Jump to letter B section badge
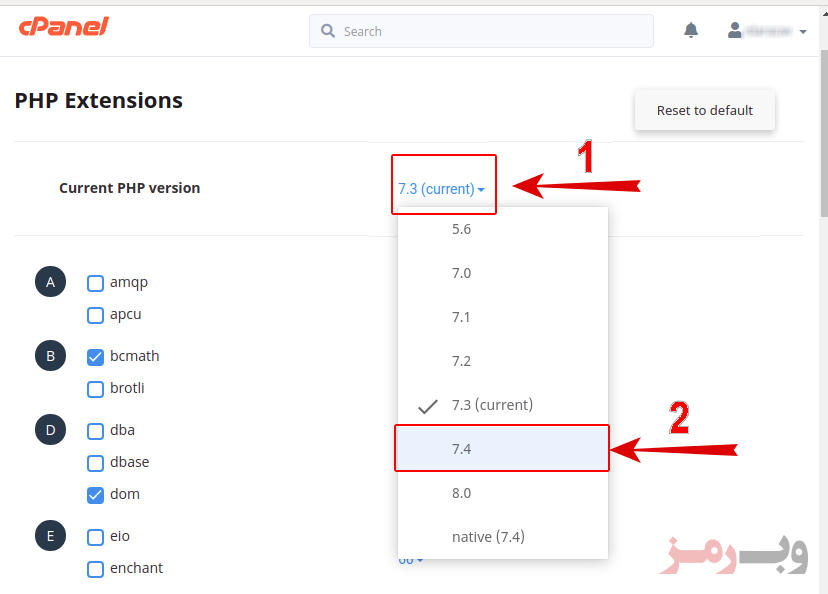Image resolution: width=828 pixels, height=594 pixels. (x=51, y=355)
